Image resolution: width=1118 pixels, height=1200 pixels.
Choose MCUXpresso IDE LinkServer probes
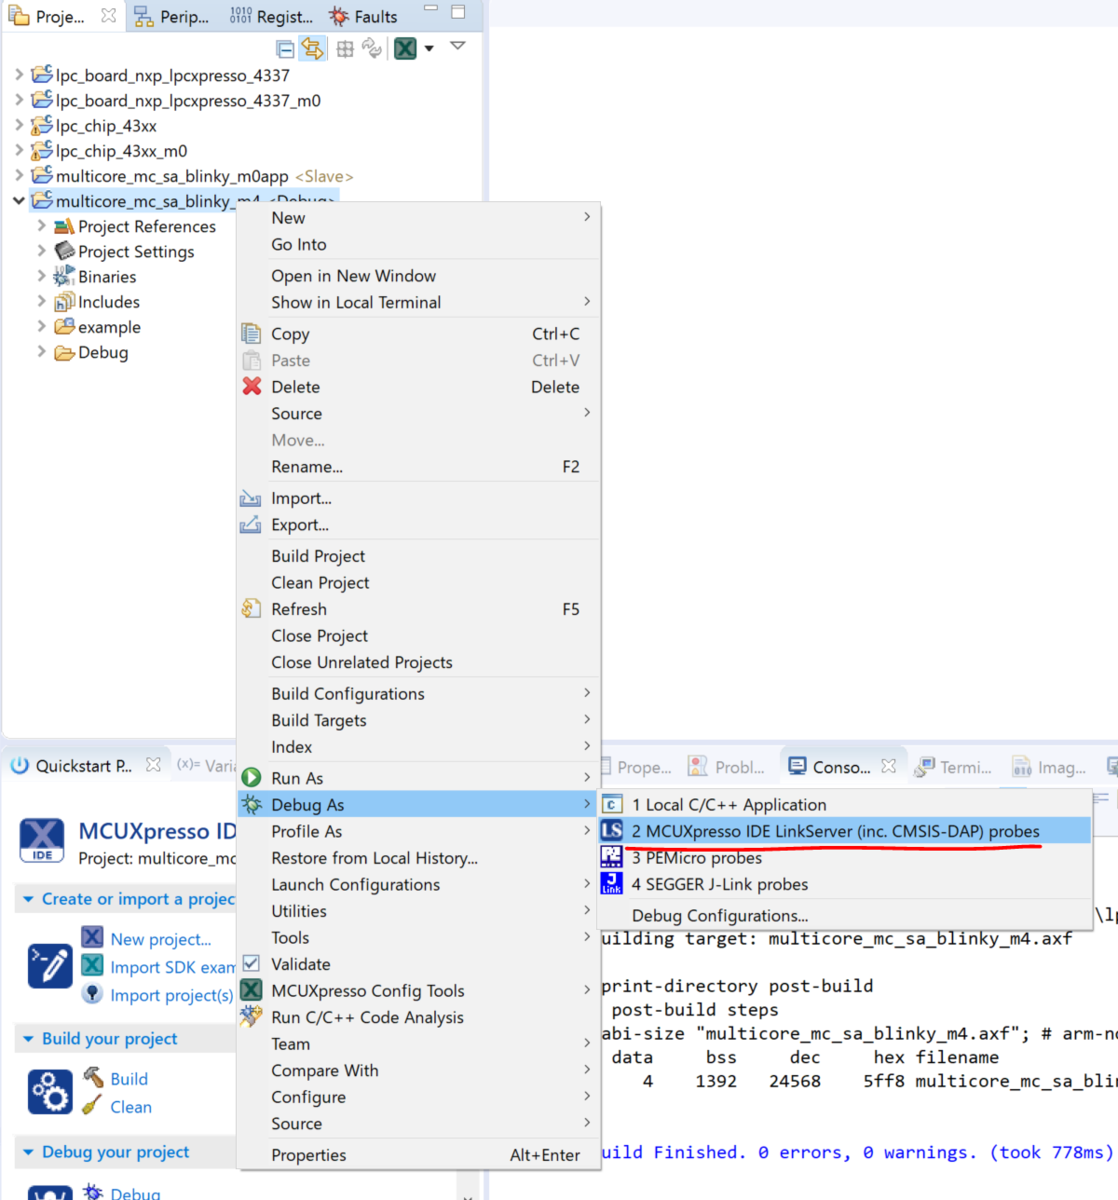tap(845, 831)
